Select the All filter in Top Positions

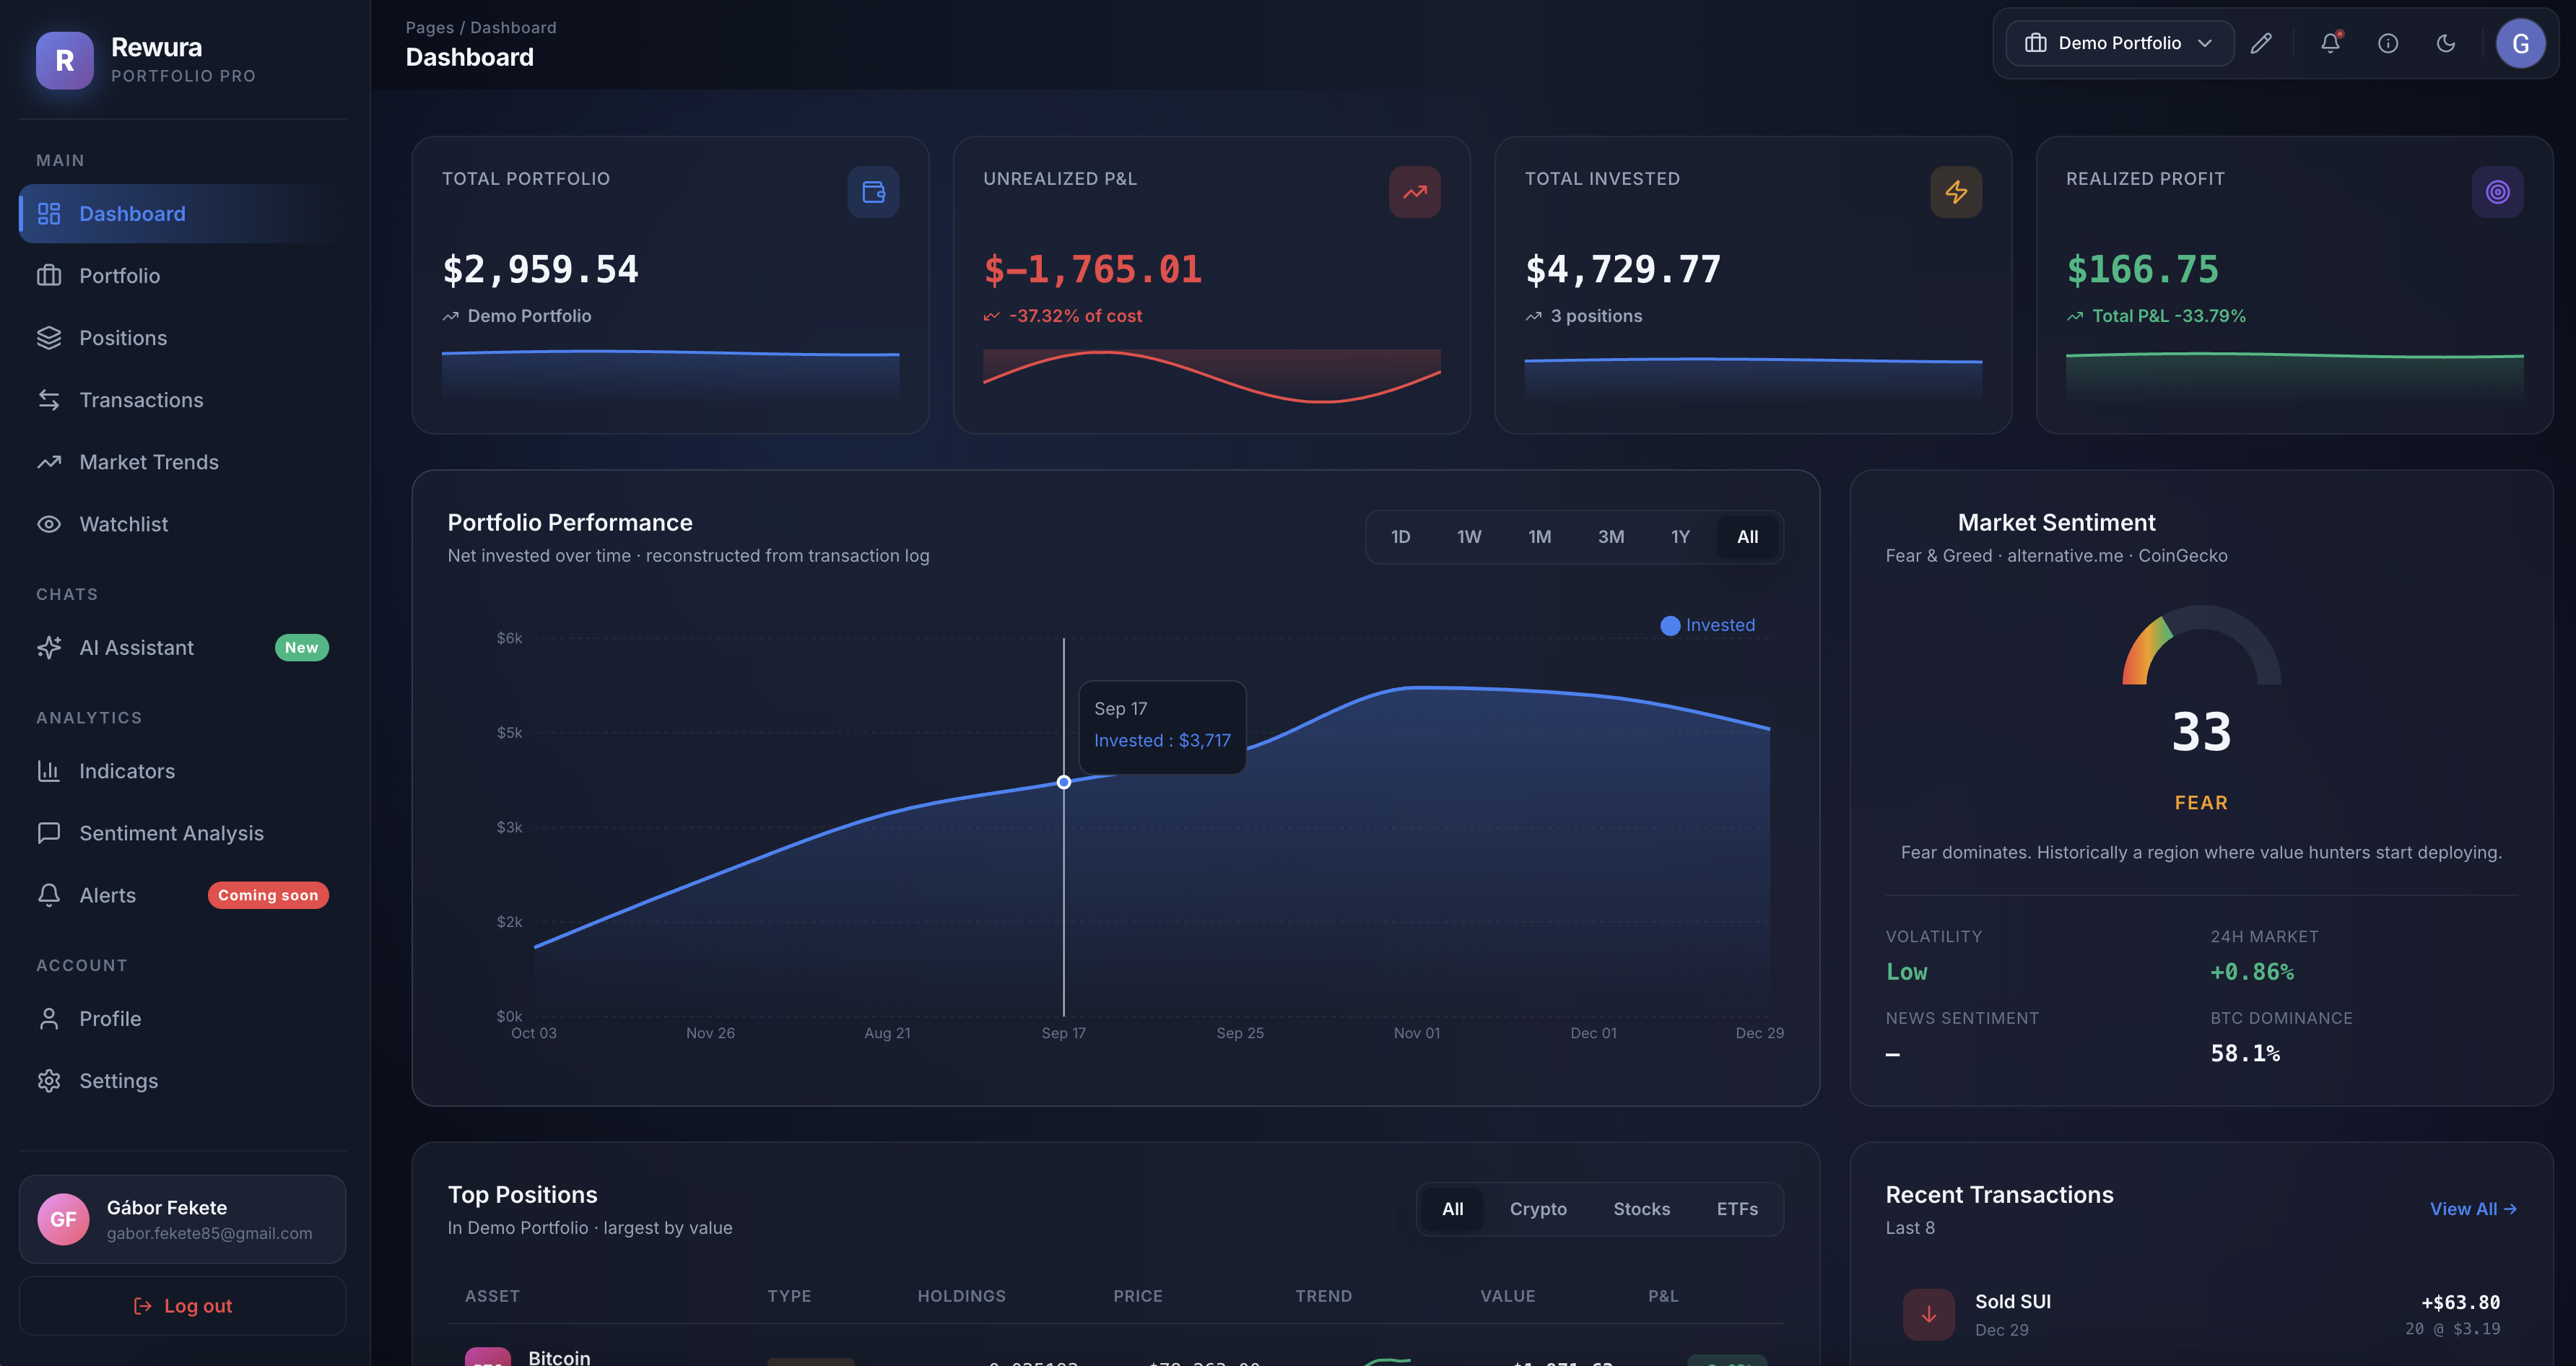[x=1453, y=1209]
